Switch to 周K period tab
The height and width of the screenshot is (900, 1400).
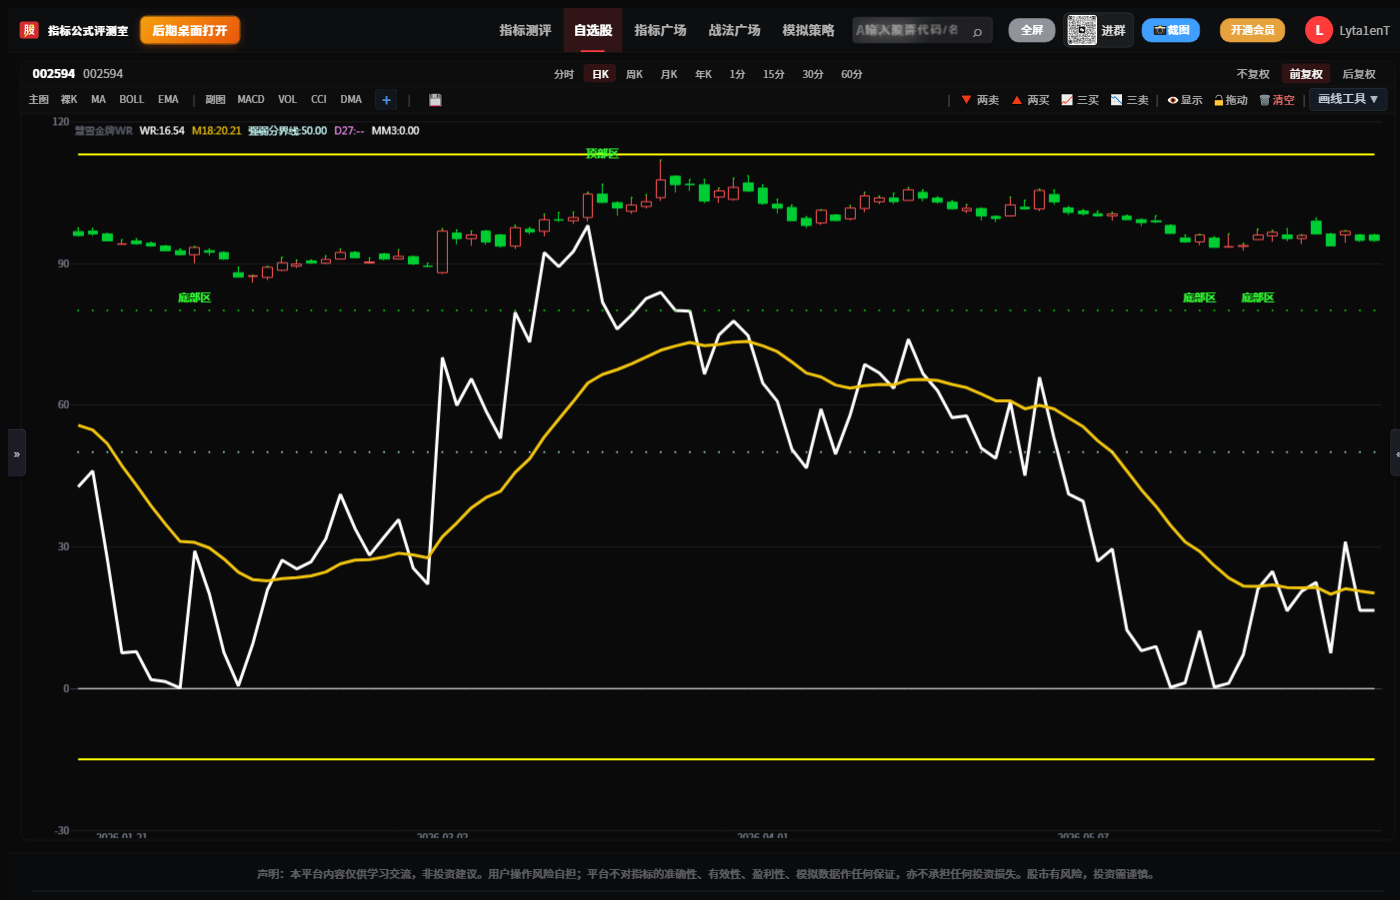coord(634,74)
